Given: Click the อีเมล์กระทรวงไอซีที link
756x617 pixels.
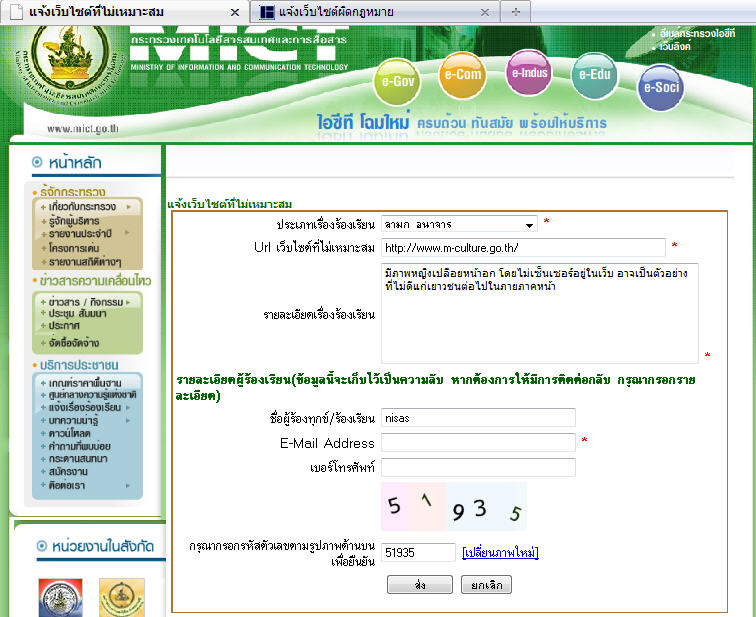Looking at the screenshot, I should tap(697, 33).
